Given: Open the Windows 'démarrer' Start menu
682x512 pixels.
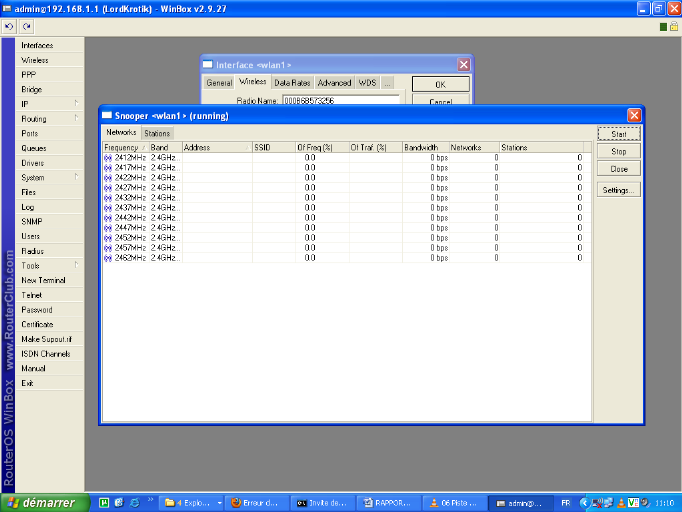Looking at the screenshot, I should (x=43, y=502).
